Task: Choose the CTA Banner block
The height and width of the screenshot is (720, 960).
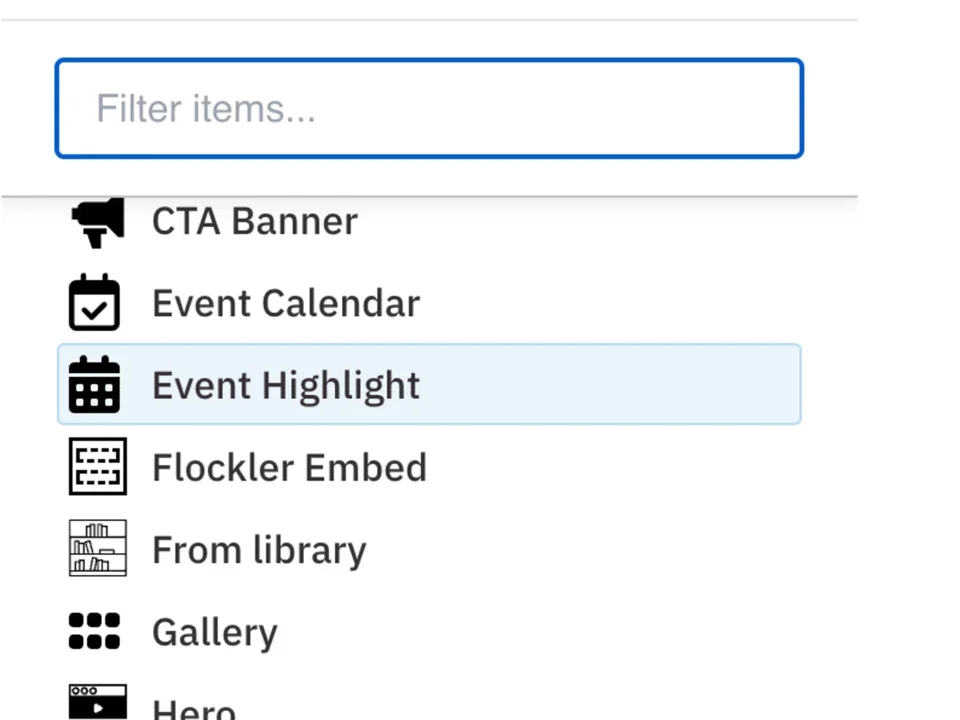Action: pyautogui.click(x=254, y=221)
